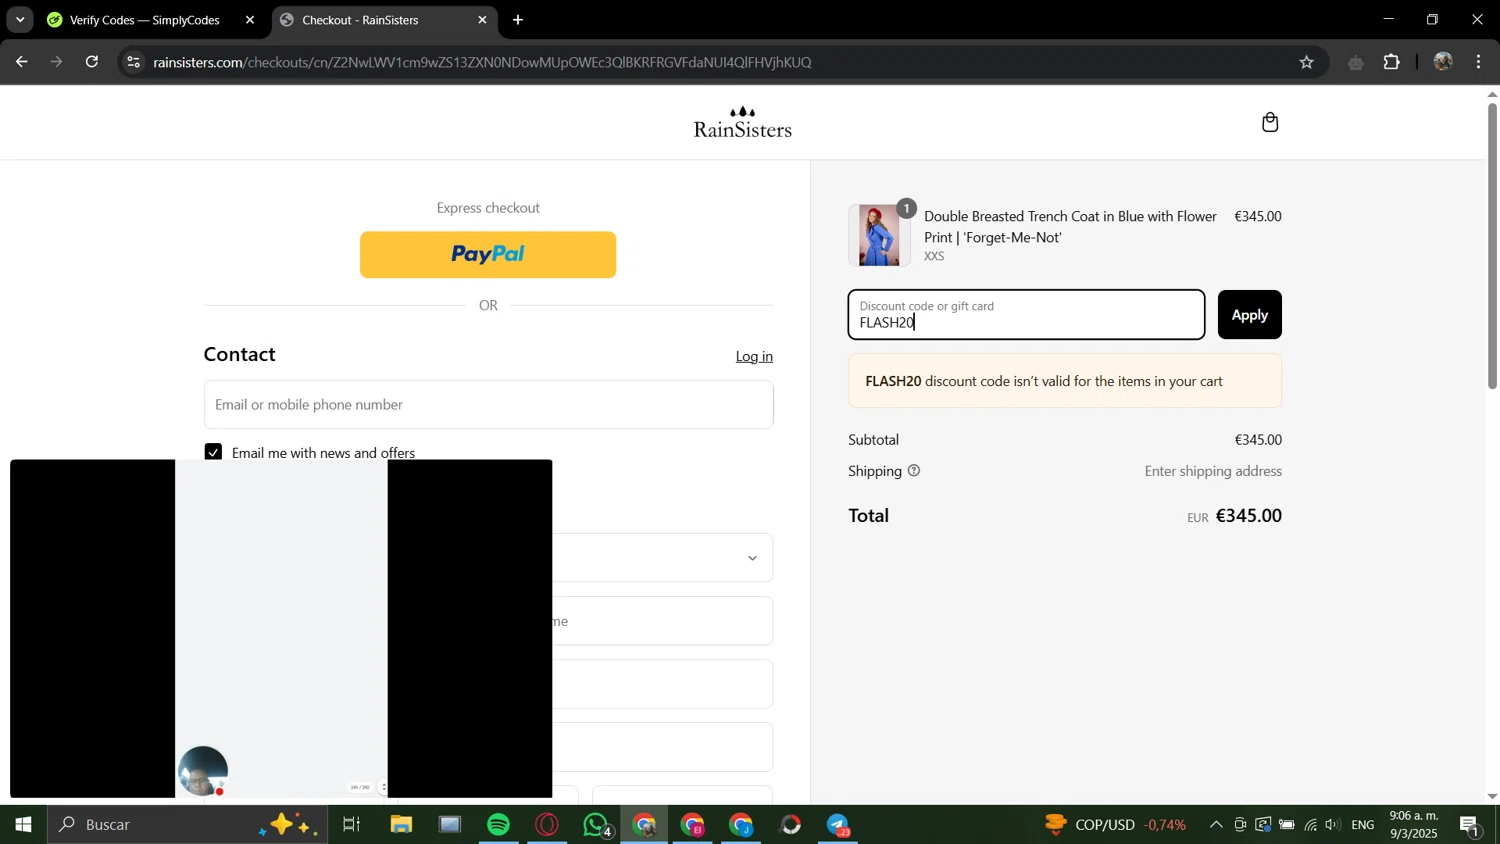Viewport: 1500px width, 844px height.
Task: Pay with PayPal express checkout
Action: [x=488, y=255]
